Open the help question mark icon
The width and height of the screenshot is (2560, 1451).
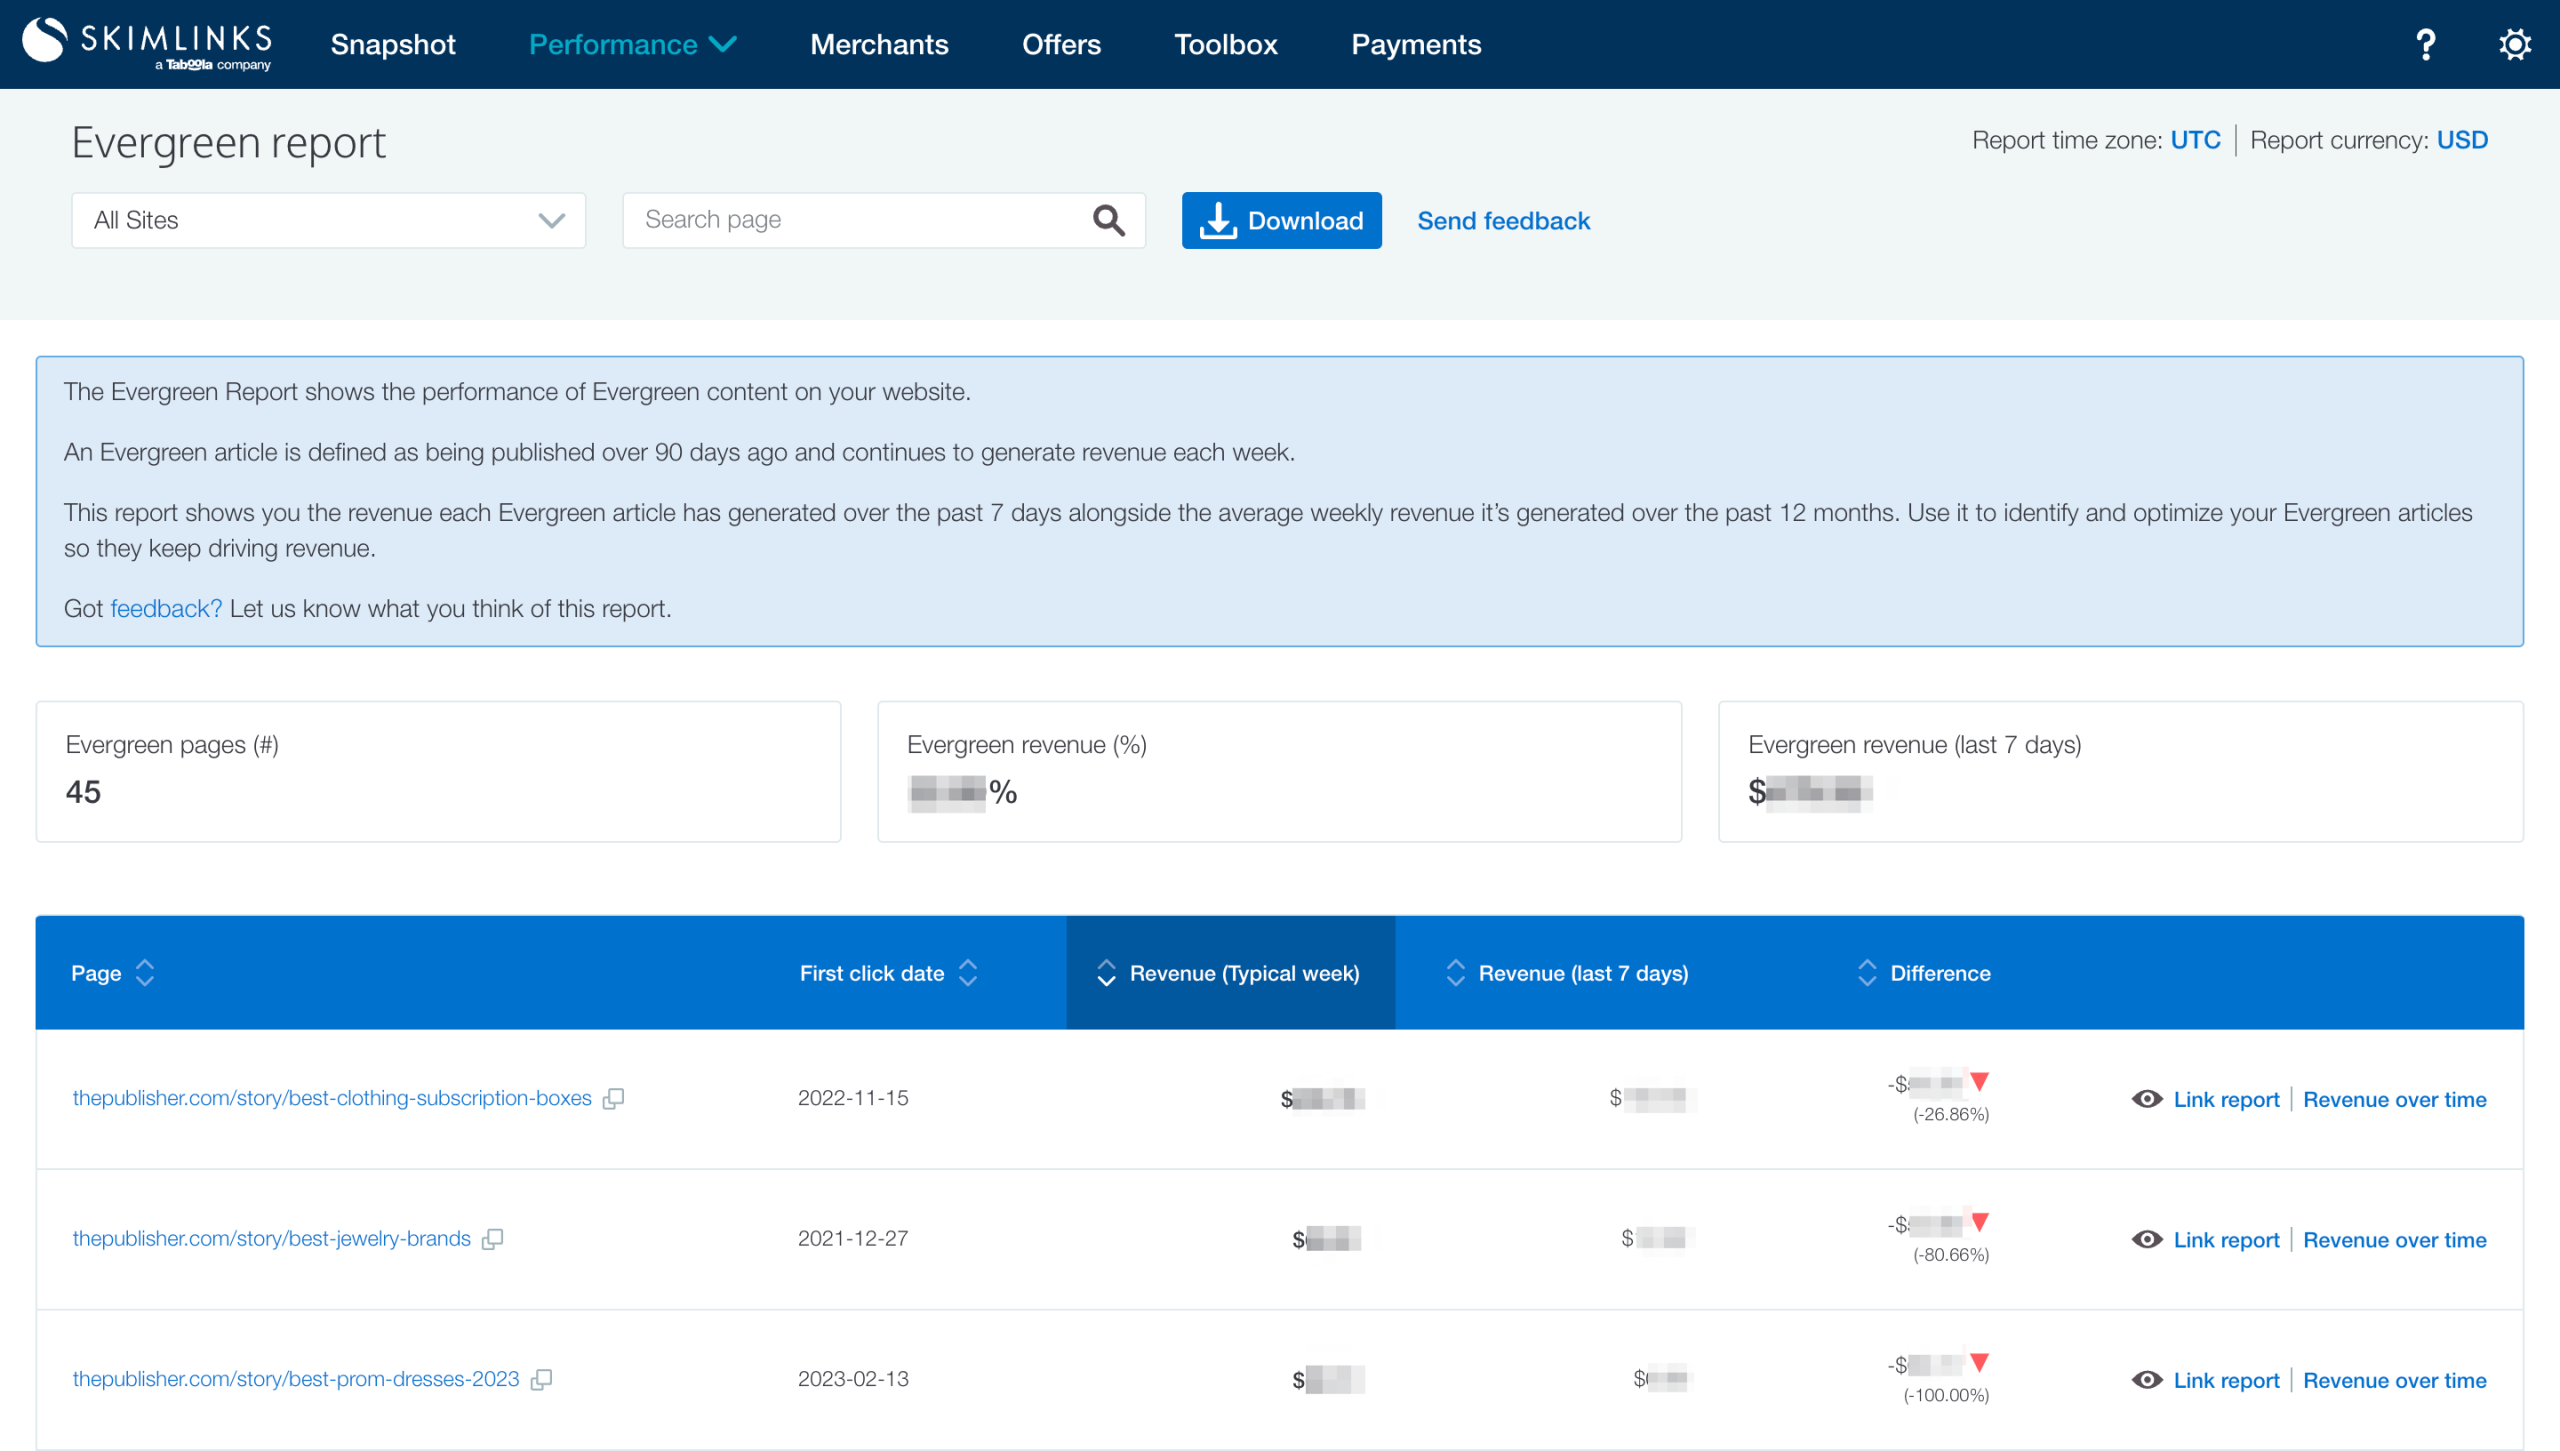click(2425, 45)
